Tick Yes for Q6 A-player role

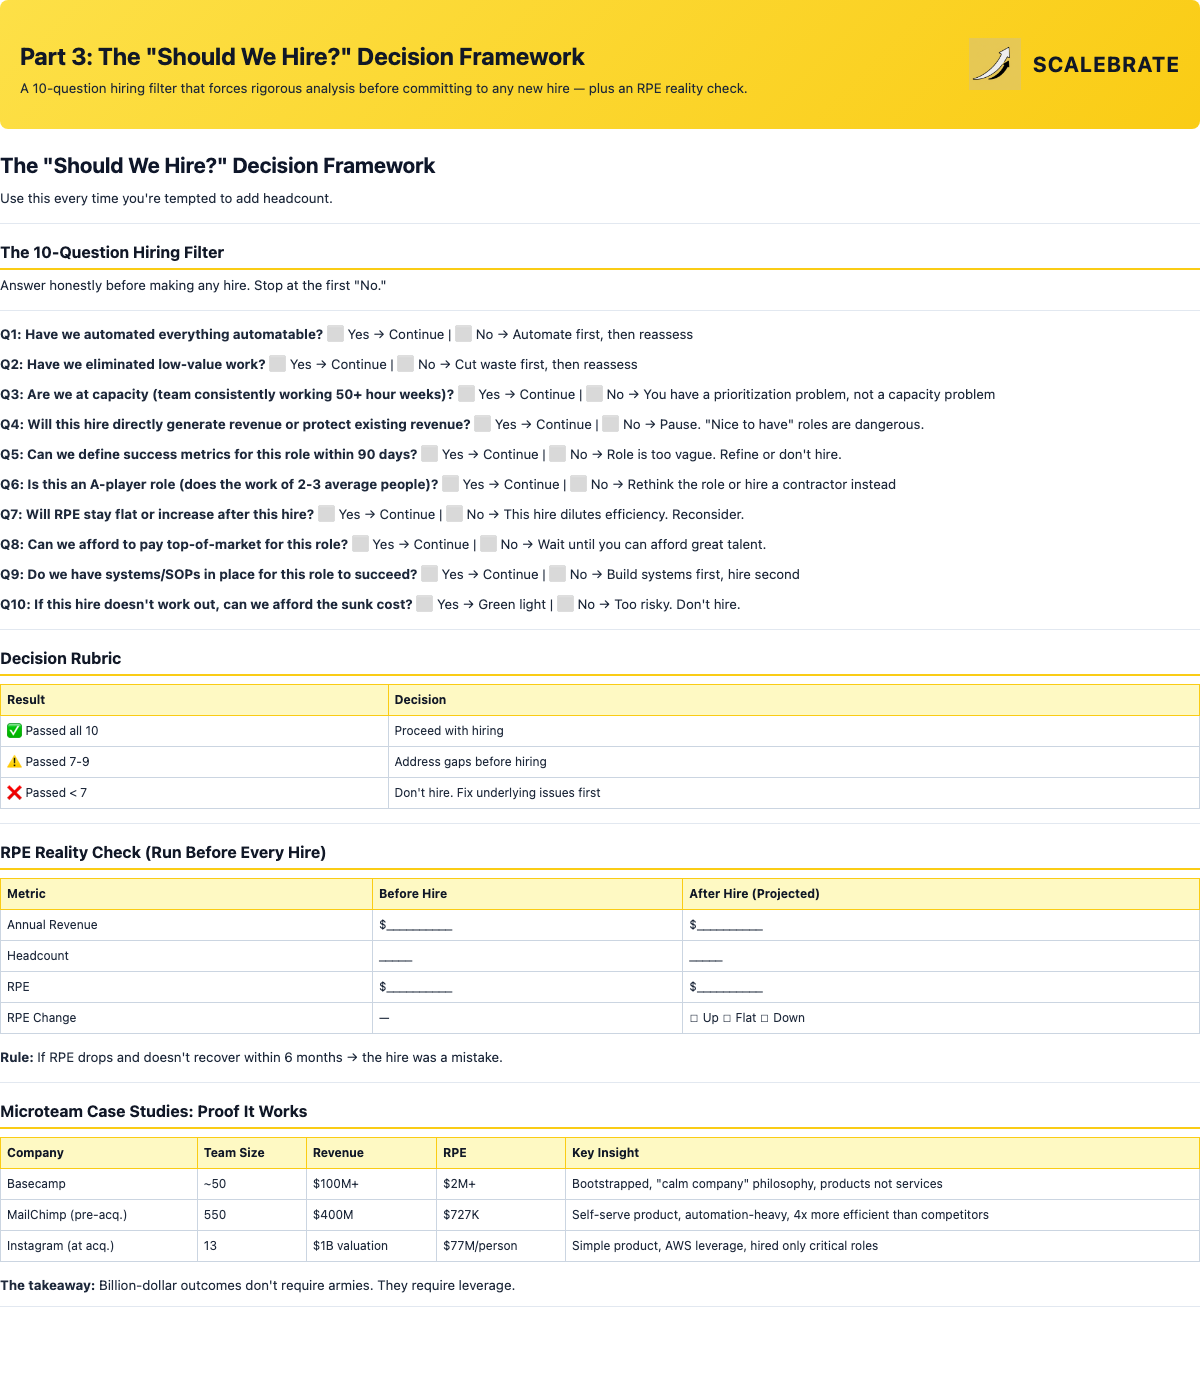tap(451, 484)
